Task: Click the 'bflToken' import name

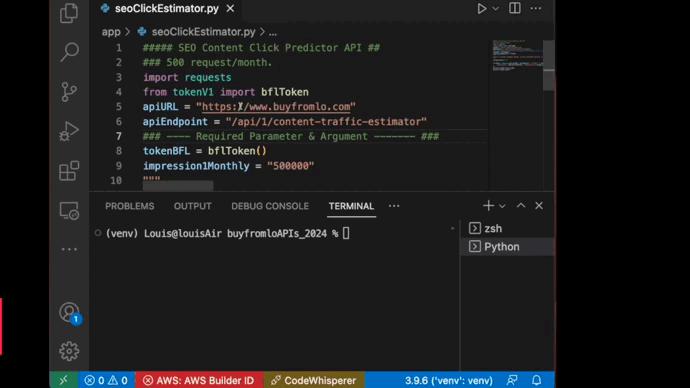Action: [285, 92]
